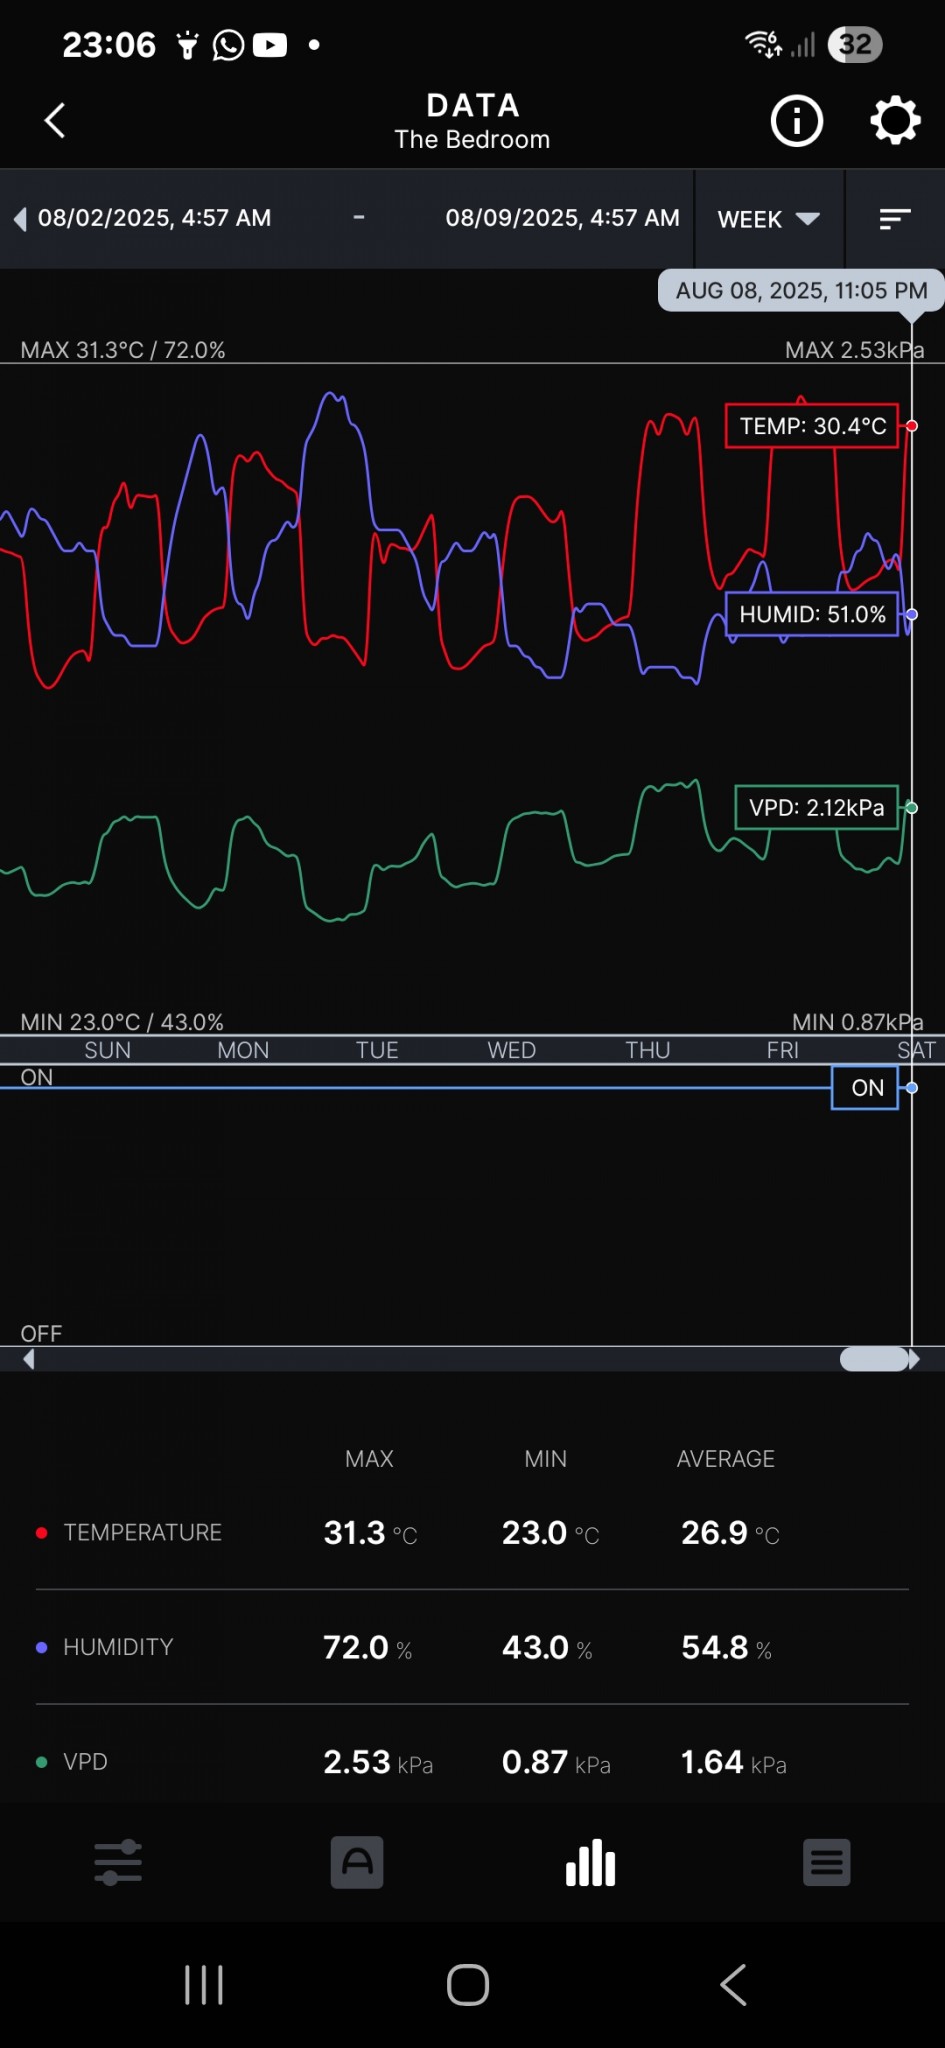Viewport: 945px width, 2048px height.
Task: Toggle the TEMPERATURE series legend
Action: [x=142, y=1532]
